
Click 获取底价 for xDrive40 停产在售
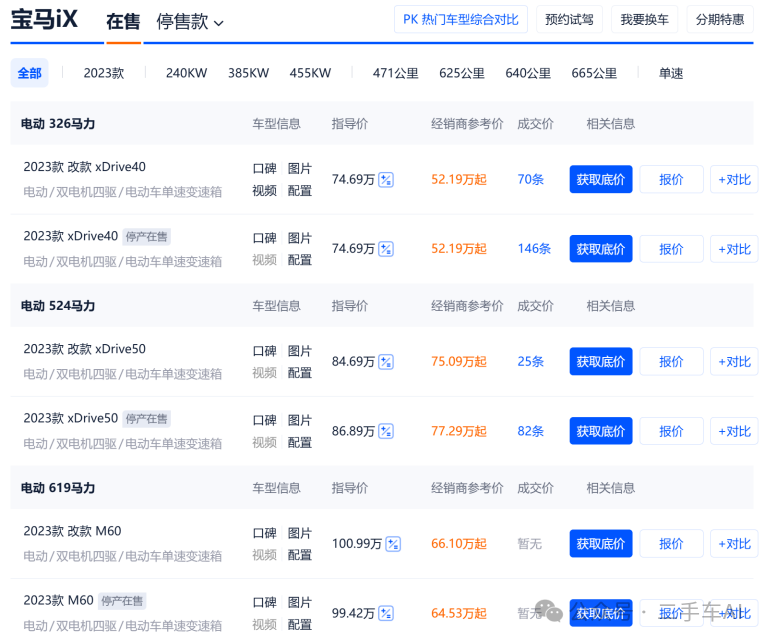click(x=601, y=249)
